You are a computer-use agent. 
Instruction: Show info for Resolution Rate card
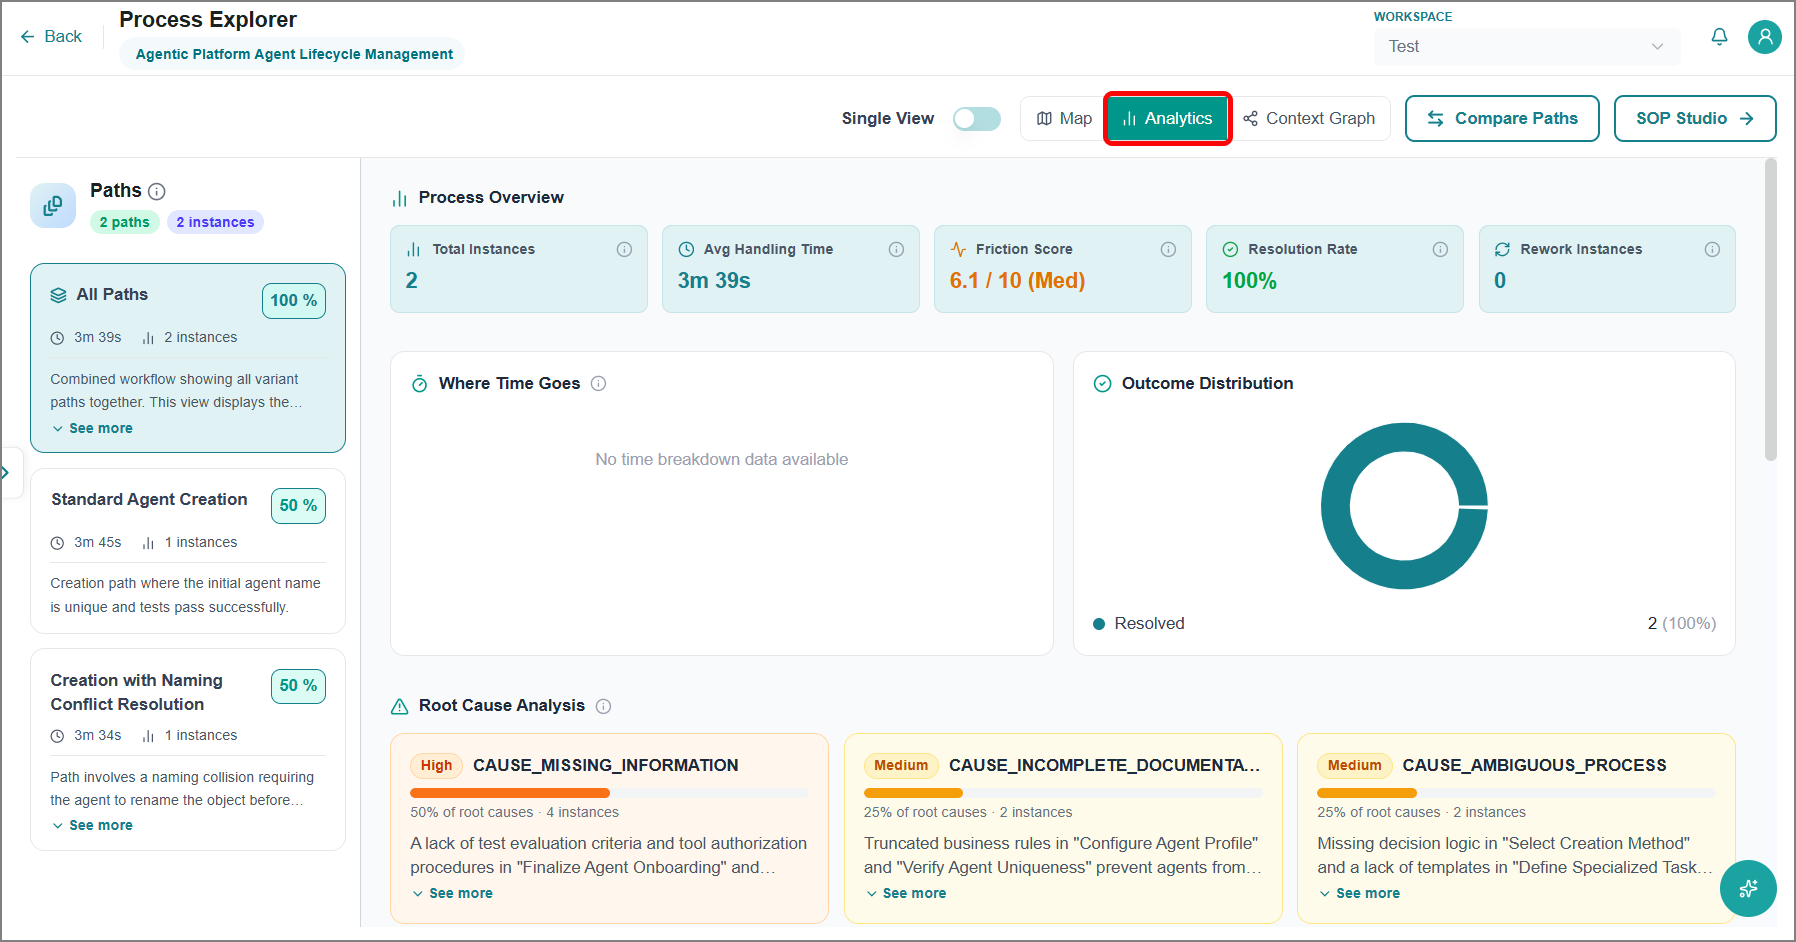tap(1440, 249)
